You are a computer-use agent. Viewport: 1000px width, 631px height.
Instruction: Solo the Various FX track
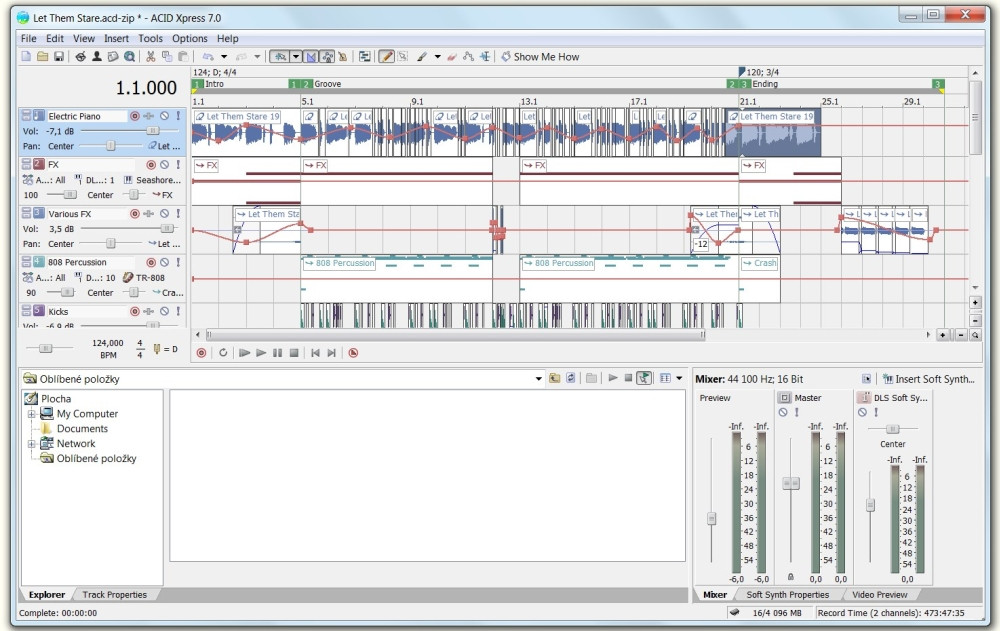pyautogui.click(x=178, y=213)
